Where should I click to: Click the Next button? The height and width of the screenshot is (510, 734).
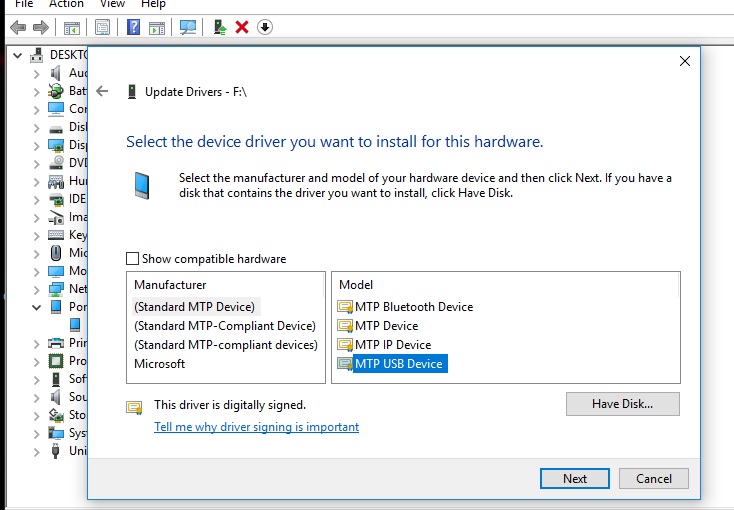575,478
